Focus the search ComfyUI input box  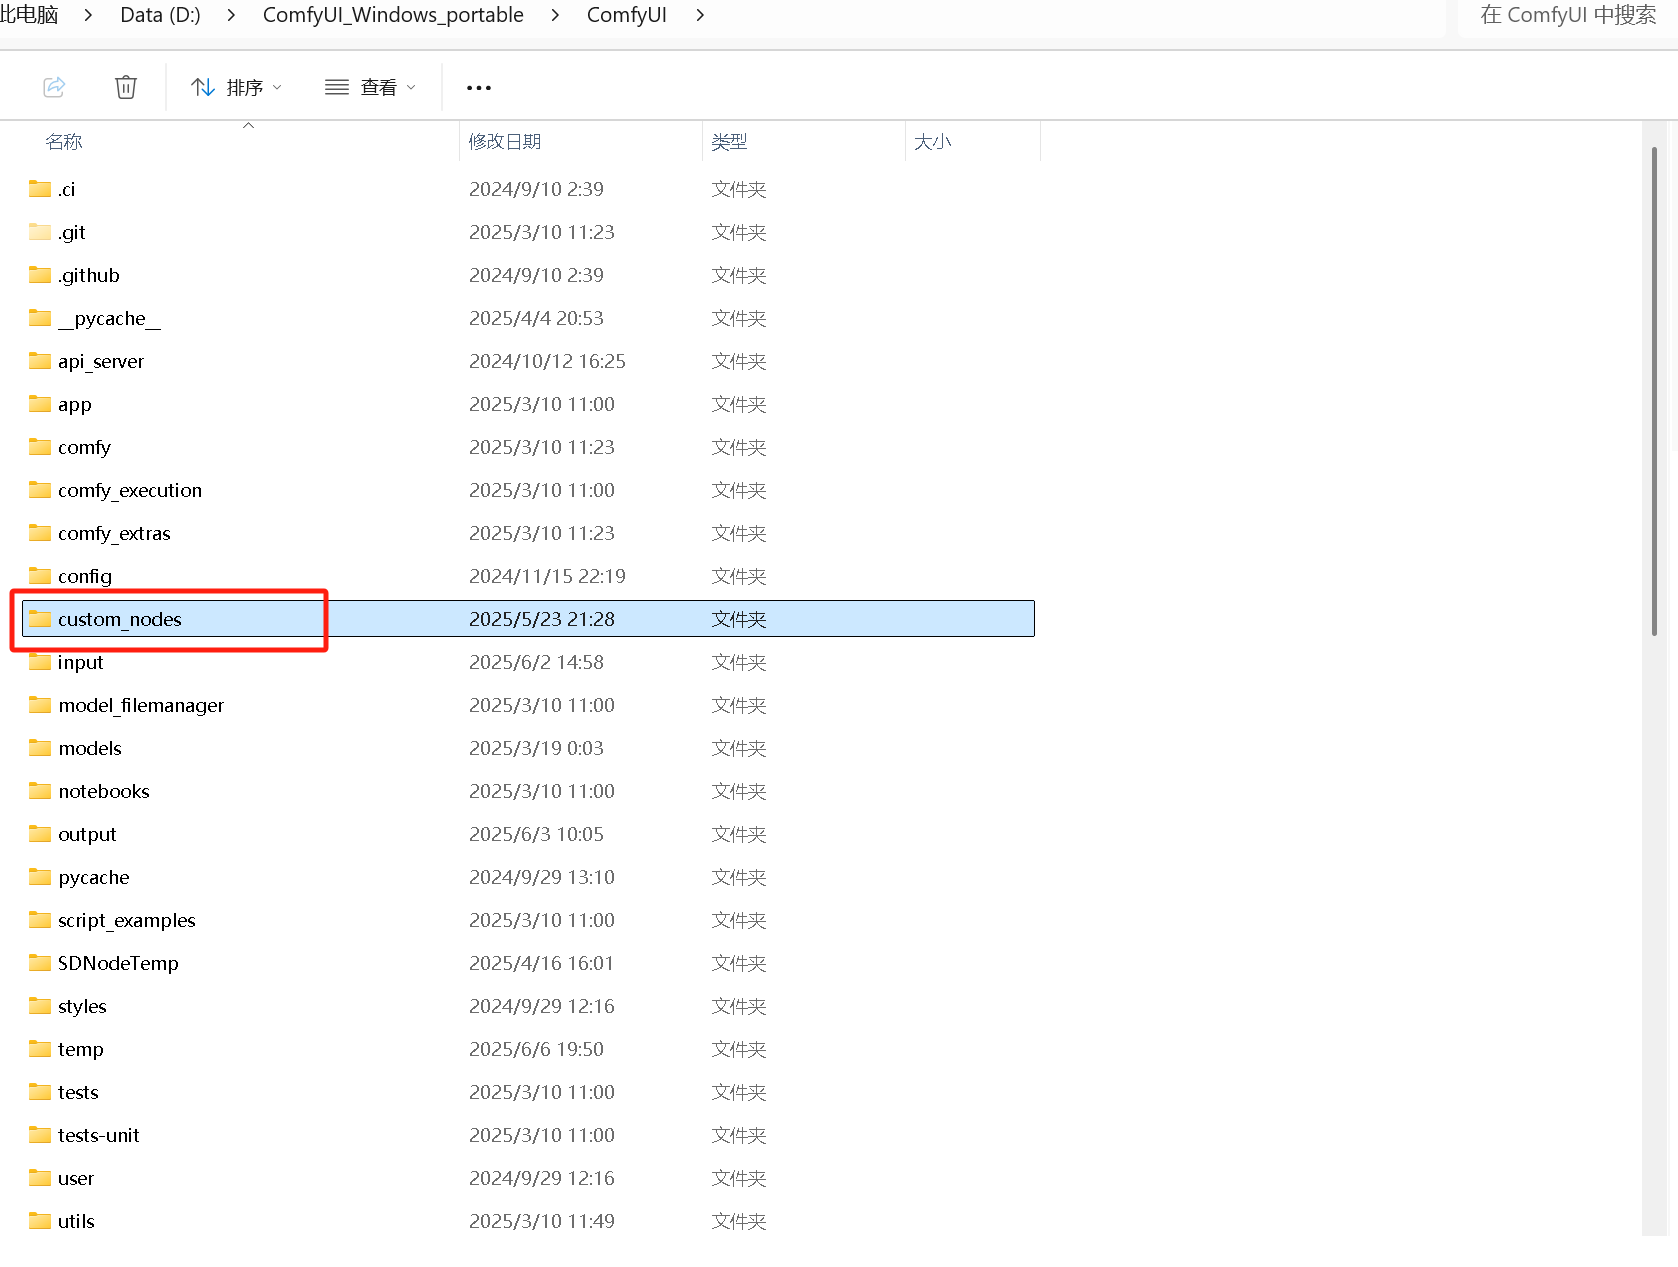pyautogui.click(x=1567, y=15)
